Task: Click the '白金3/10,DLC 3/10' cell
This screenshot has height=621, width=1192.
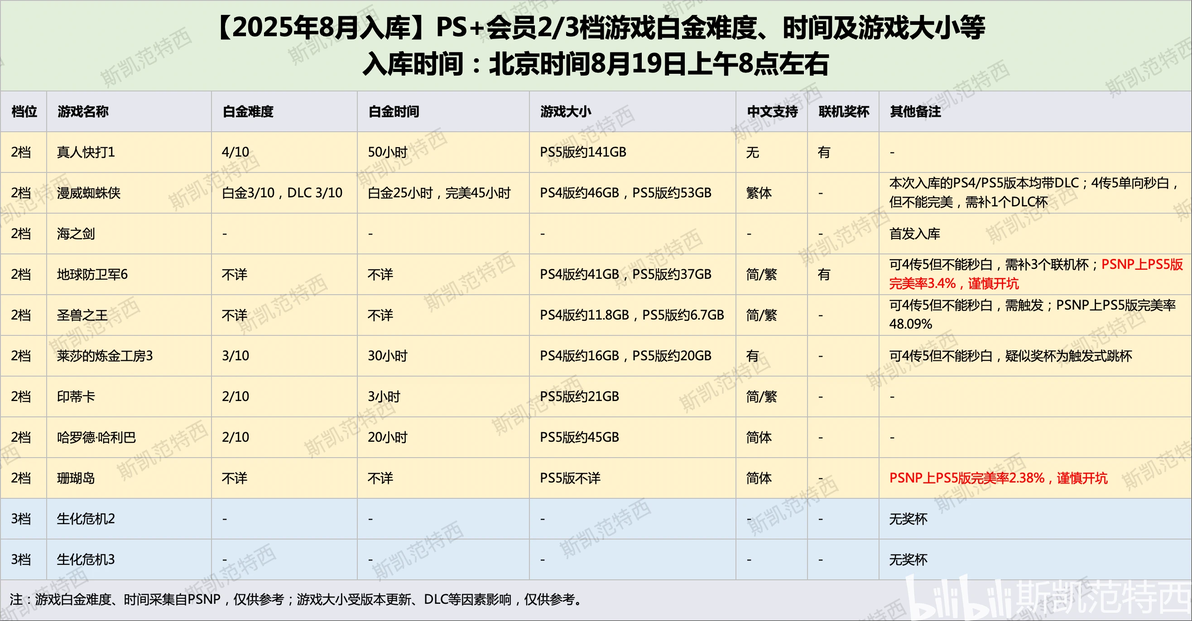Action: (282, 193)
